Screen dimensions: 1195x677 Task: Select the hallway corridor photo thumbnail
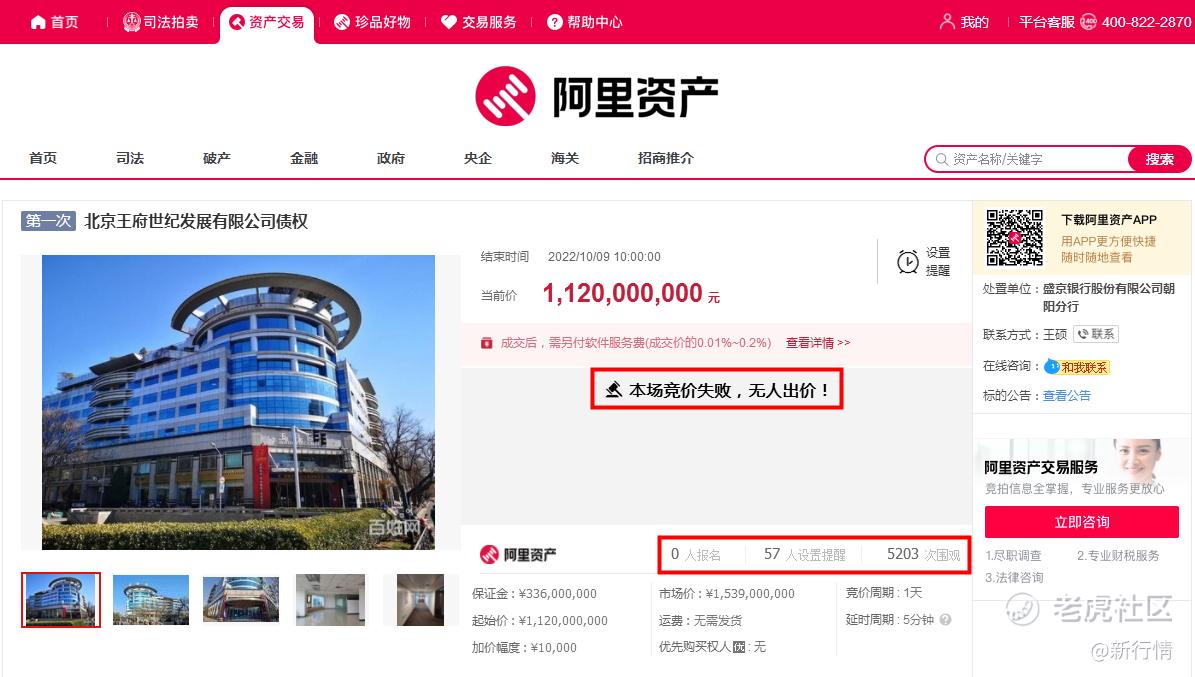pyautogui.click(x=420, y=600)
